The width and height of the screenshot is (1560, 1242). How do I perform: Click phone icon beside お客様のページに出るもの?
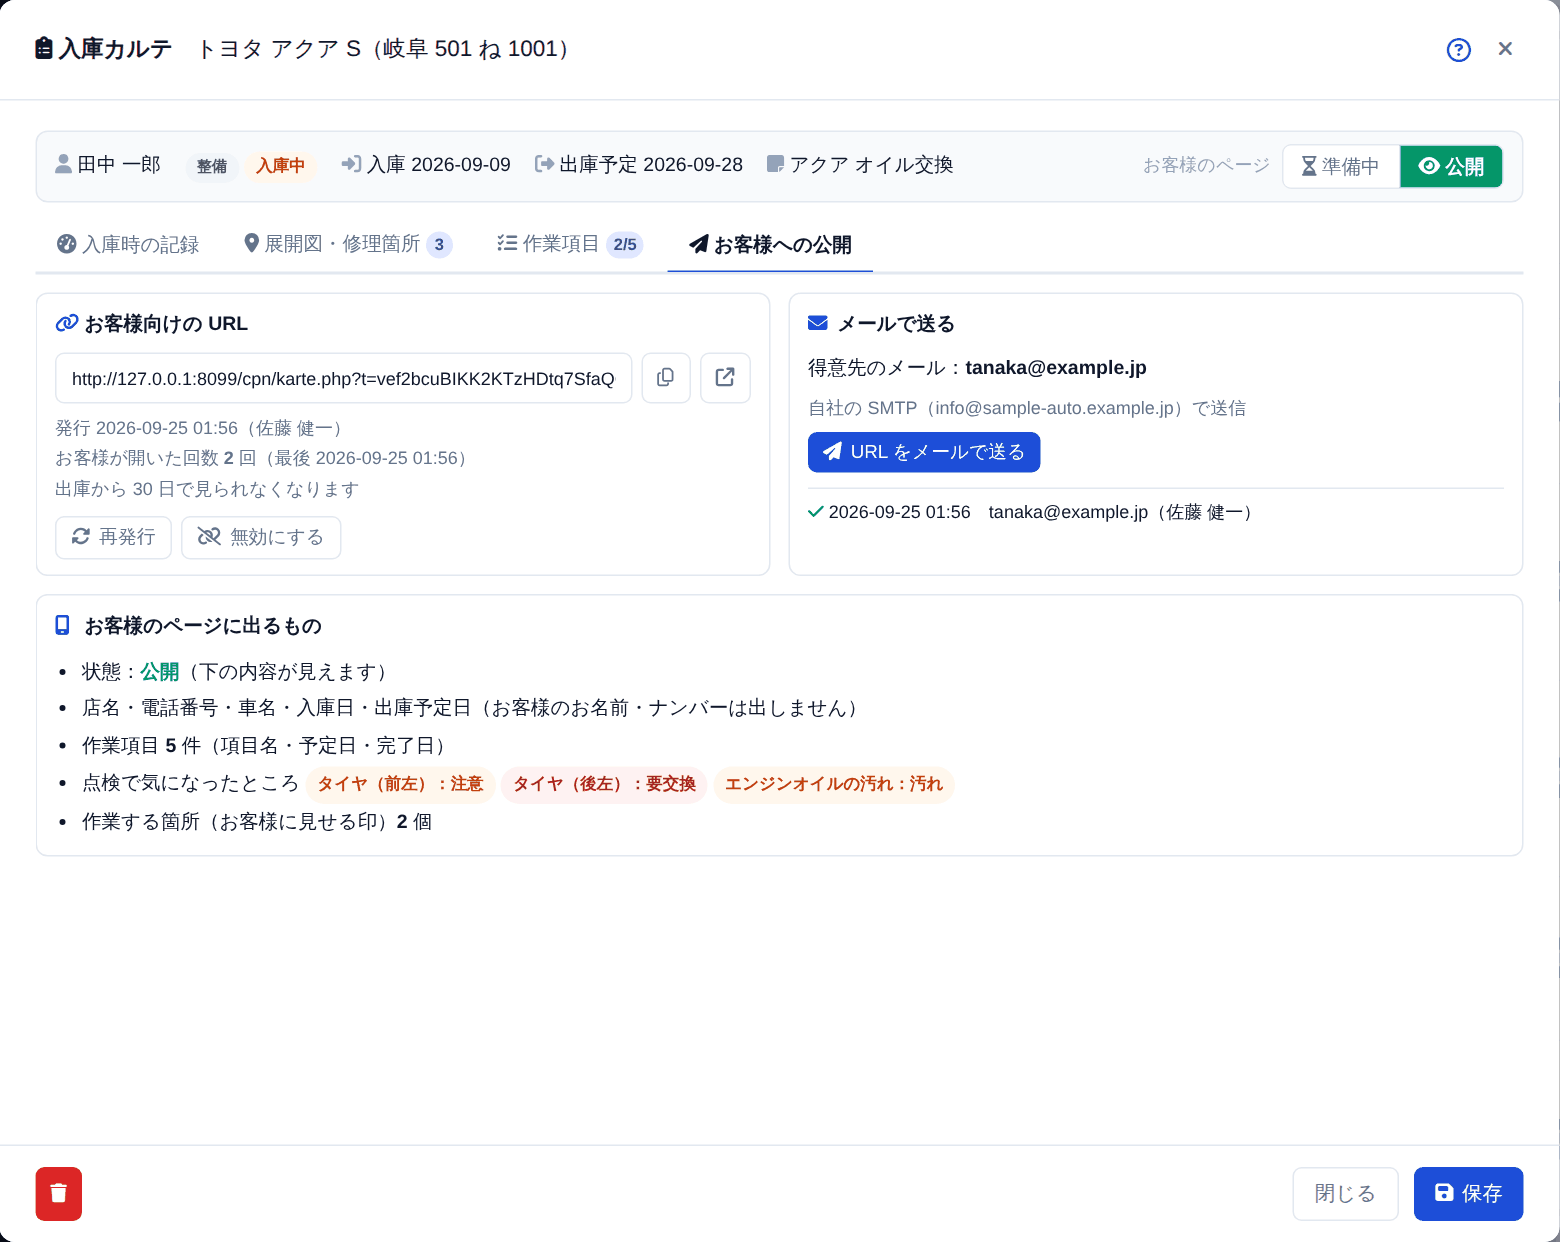pyautogui.click(x=62, y=625)
